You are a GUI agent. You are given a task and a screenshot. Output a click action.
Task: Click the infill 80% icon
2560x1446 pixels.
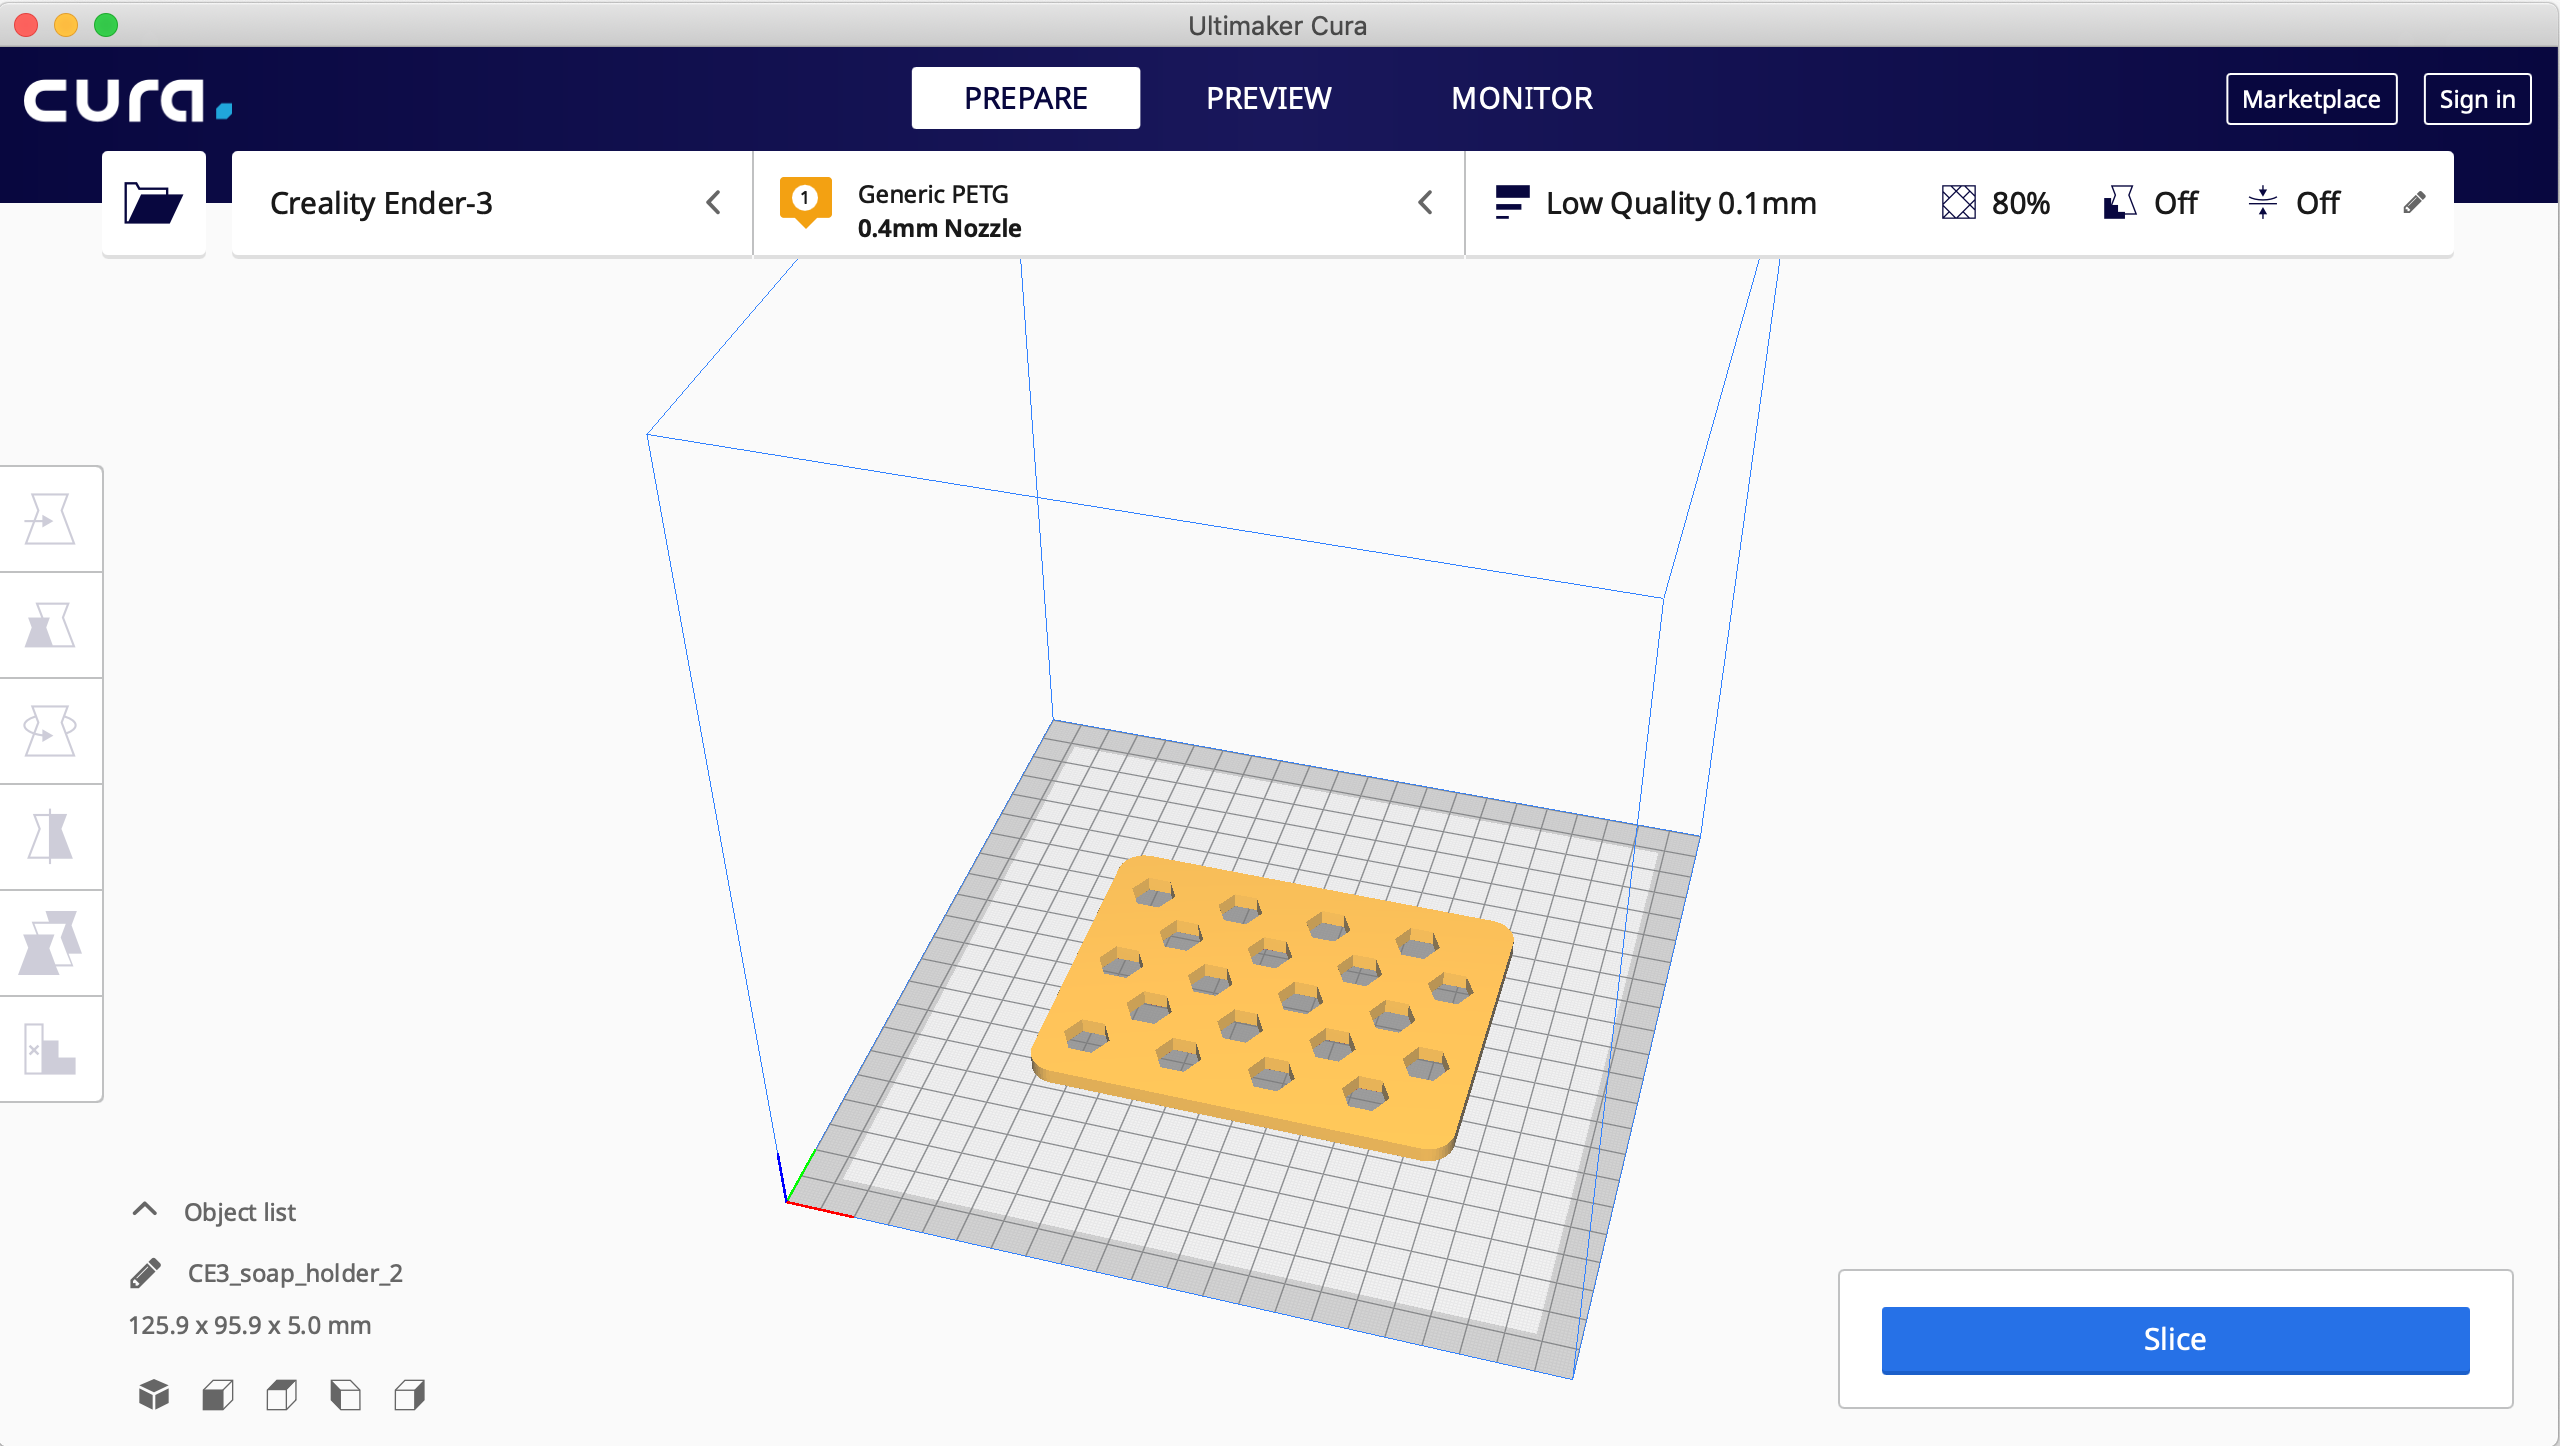tap(1959, 203)
